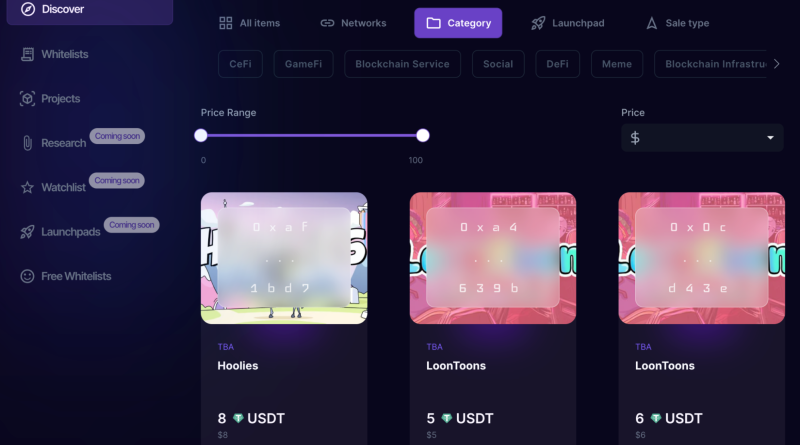This screenshot has height=445, width=800.
Task: Open the Hoolies project title
Action: tap(238, 366)
